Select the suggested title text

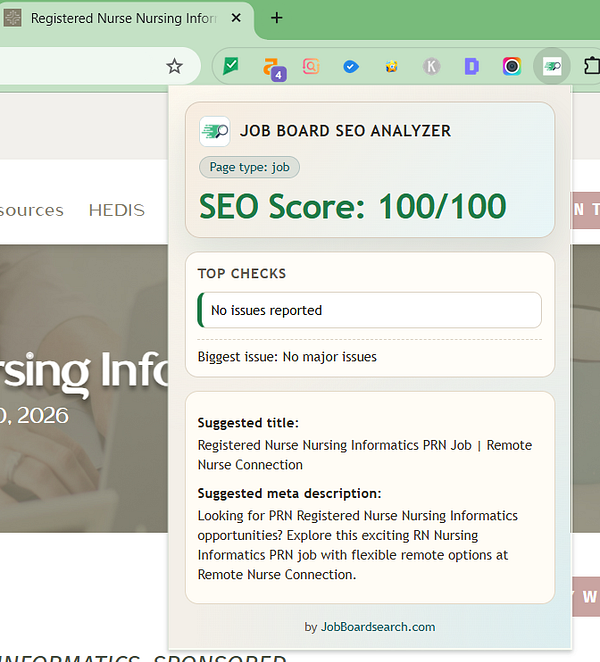click(x=365, y=455)
